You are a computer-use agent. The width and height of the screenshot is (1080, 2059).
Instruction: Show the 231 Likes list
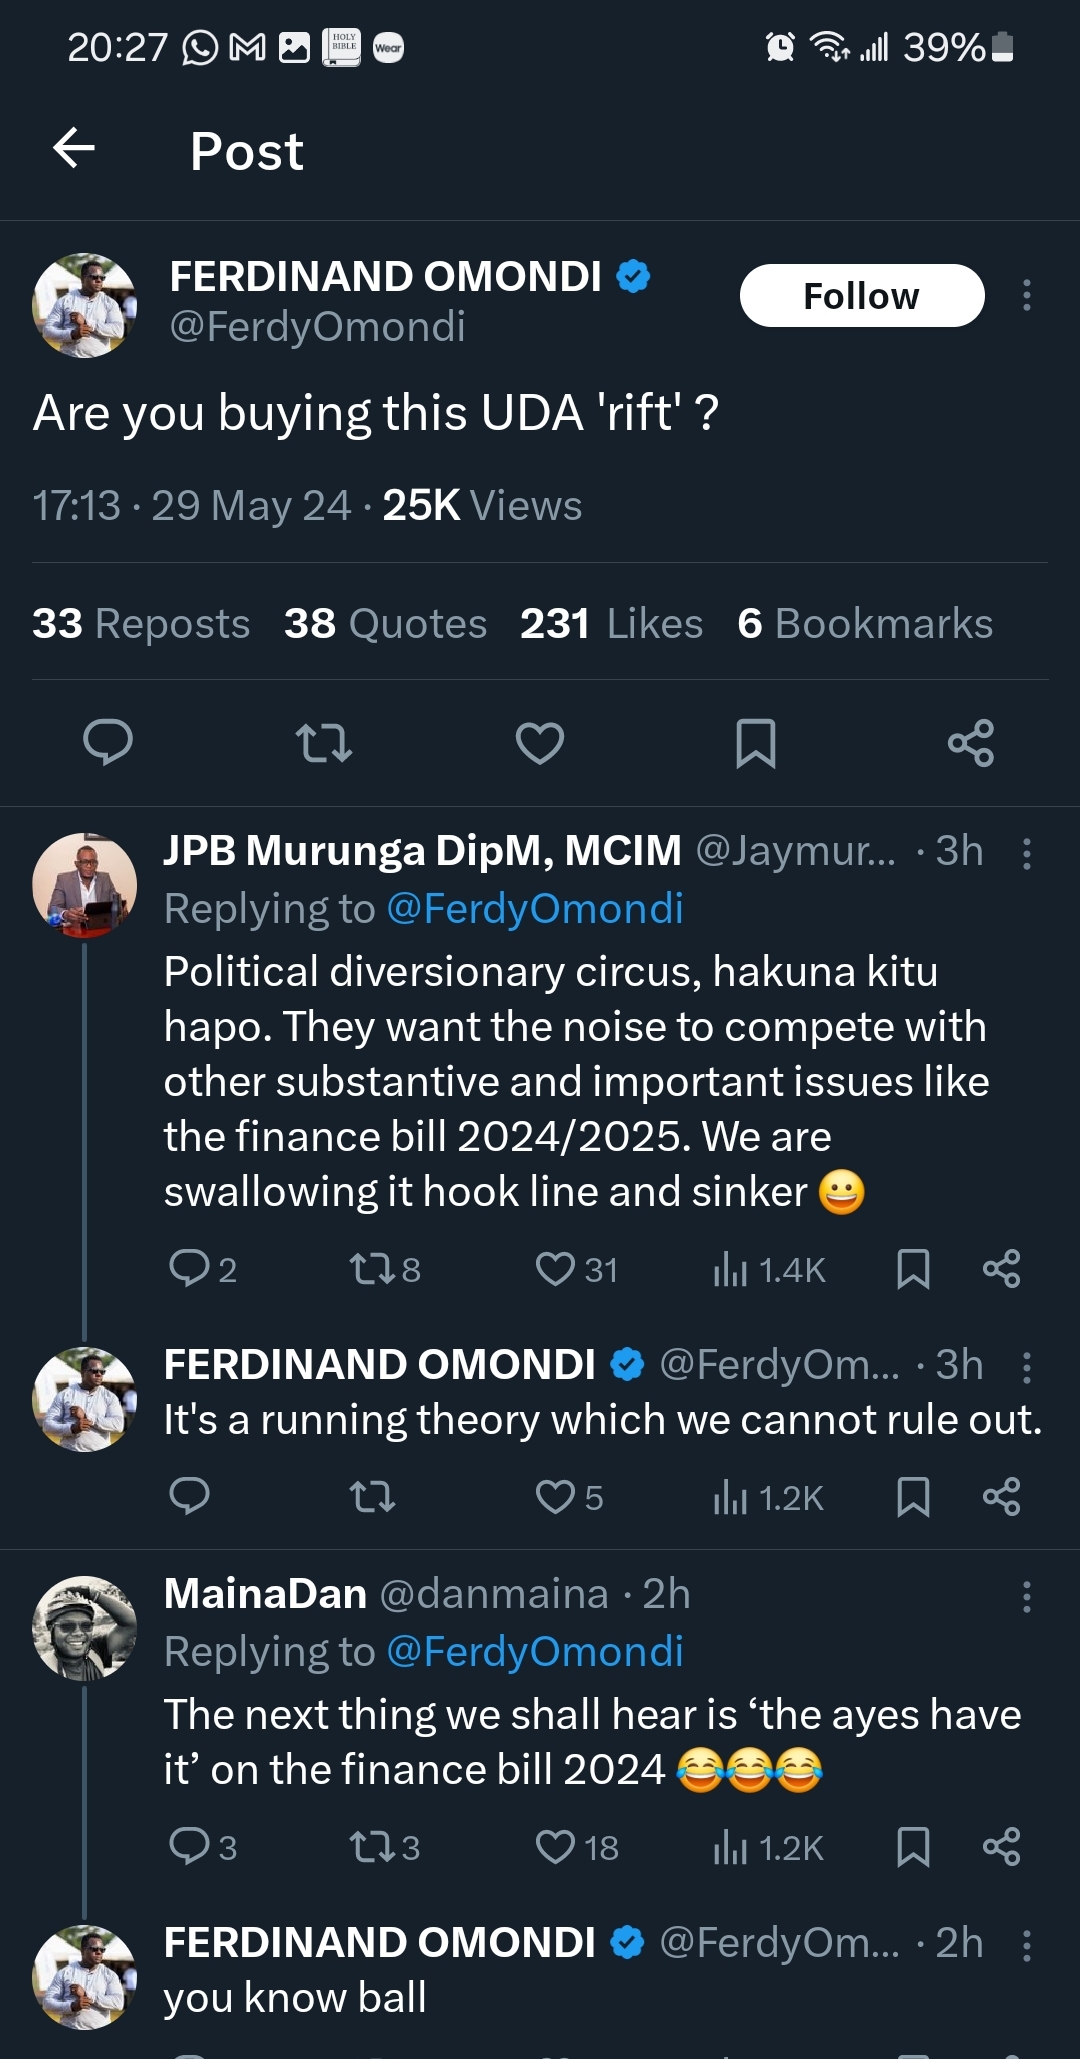pos(611,623)
